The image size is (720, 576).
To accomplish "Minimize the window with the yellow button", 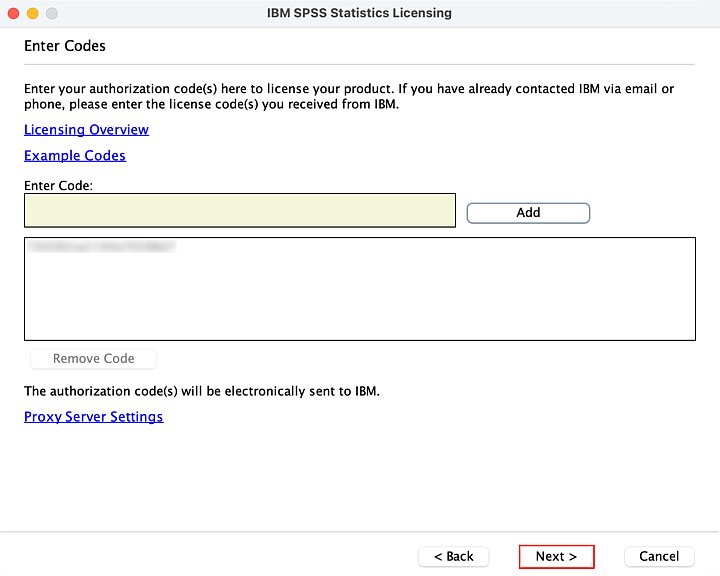I will point(33,13).
